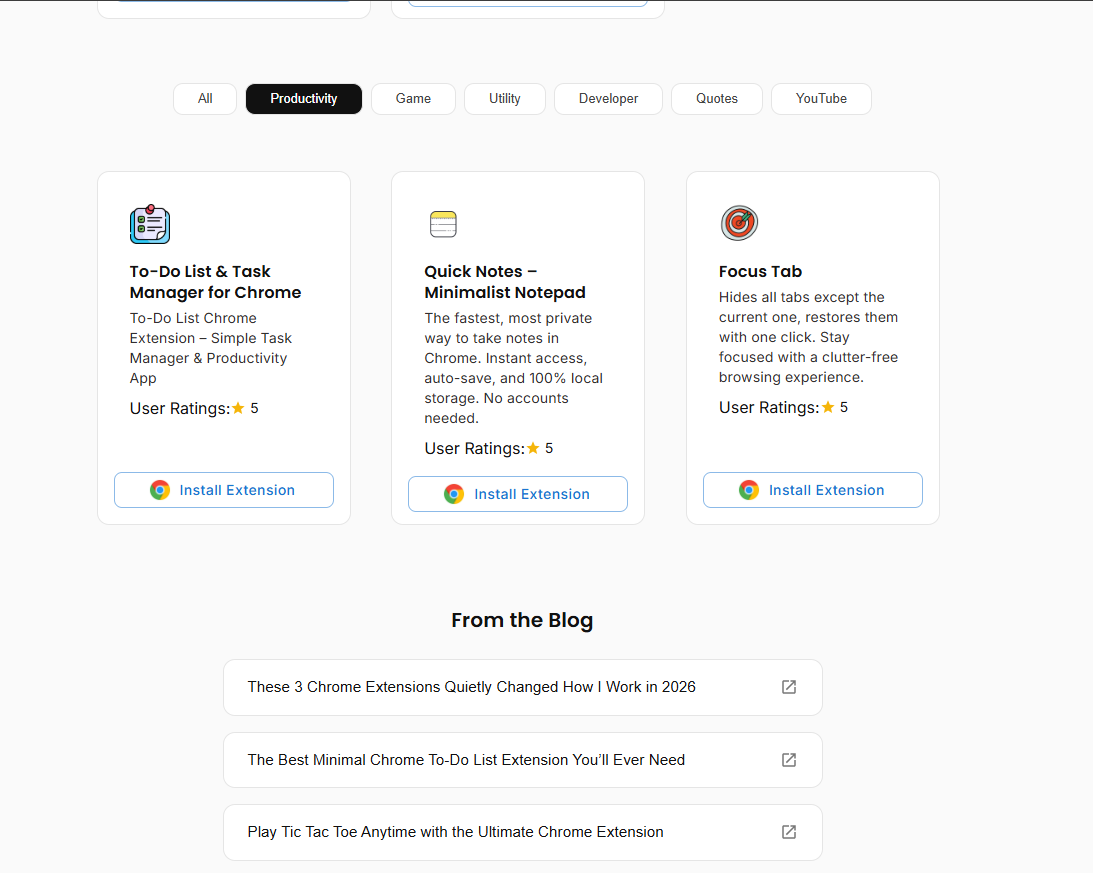
Task: Open the YouTube category filter
Action: pyautogui.click(x=821, y=98)
